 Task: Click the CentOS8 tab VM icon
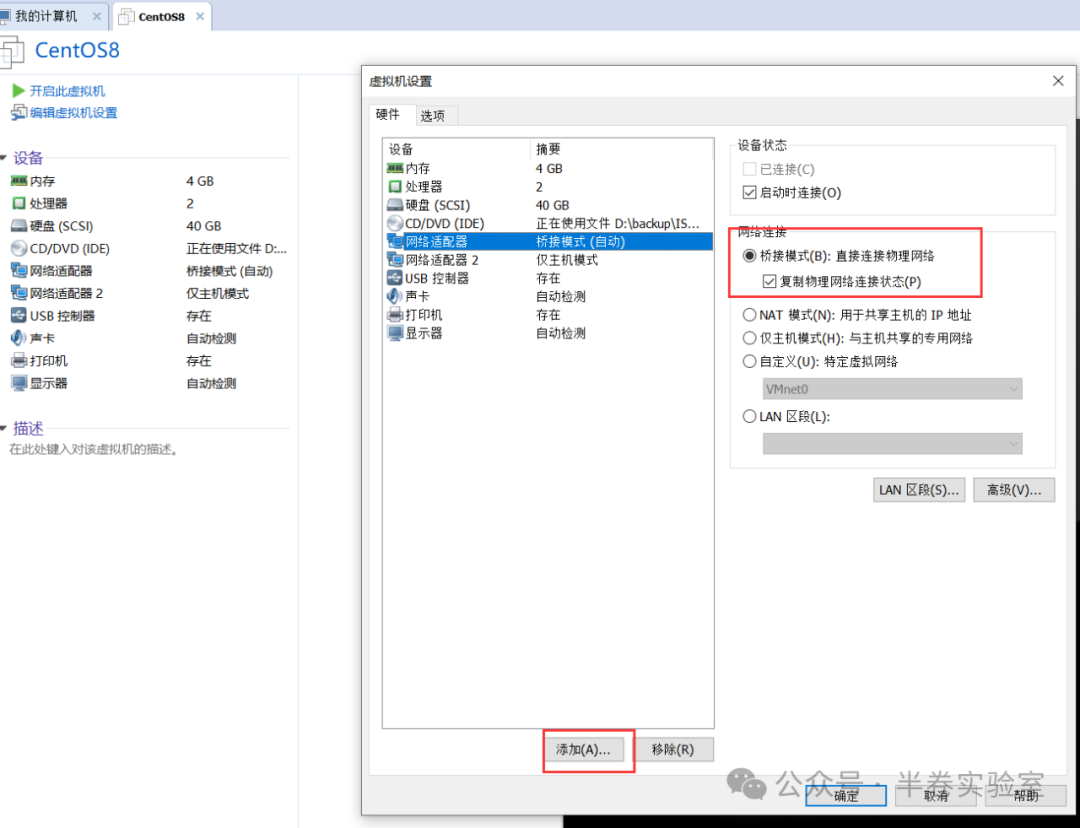[x=126, y=17]
